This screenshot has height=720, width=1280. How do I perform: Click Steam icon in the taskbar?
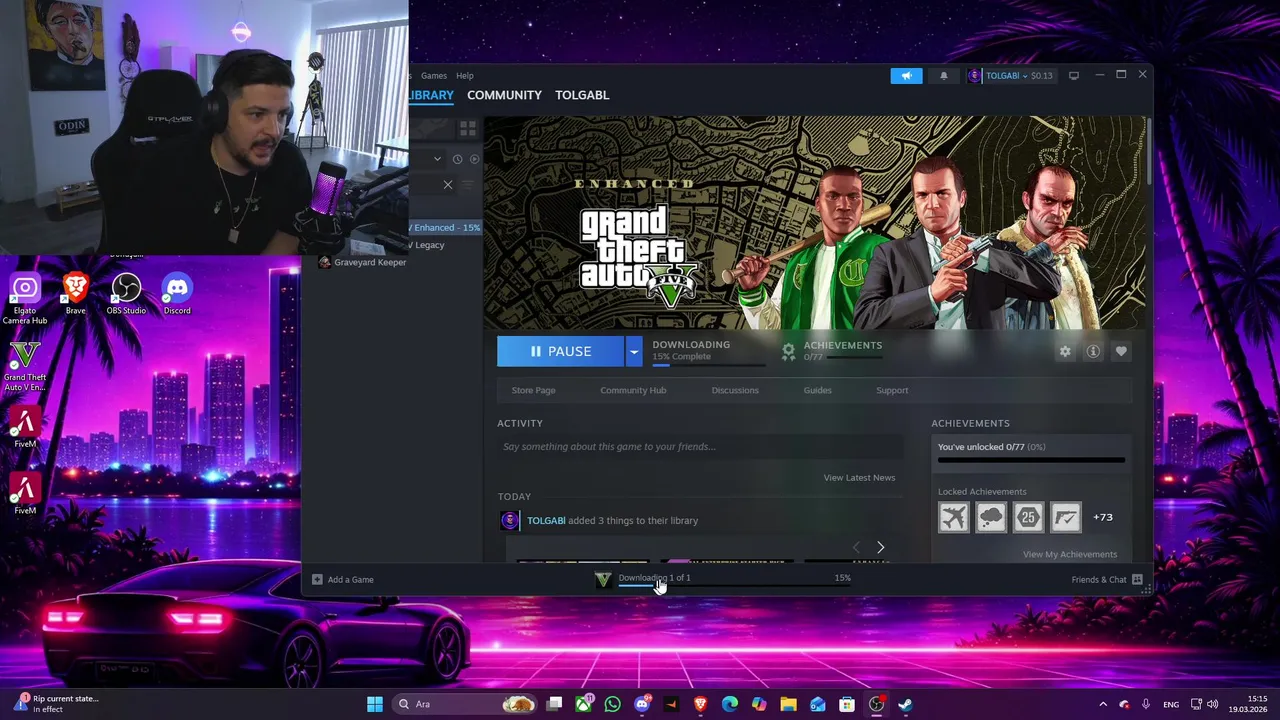coord(905,704)
